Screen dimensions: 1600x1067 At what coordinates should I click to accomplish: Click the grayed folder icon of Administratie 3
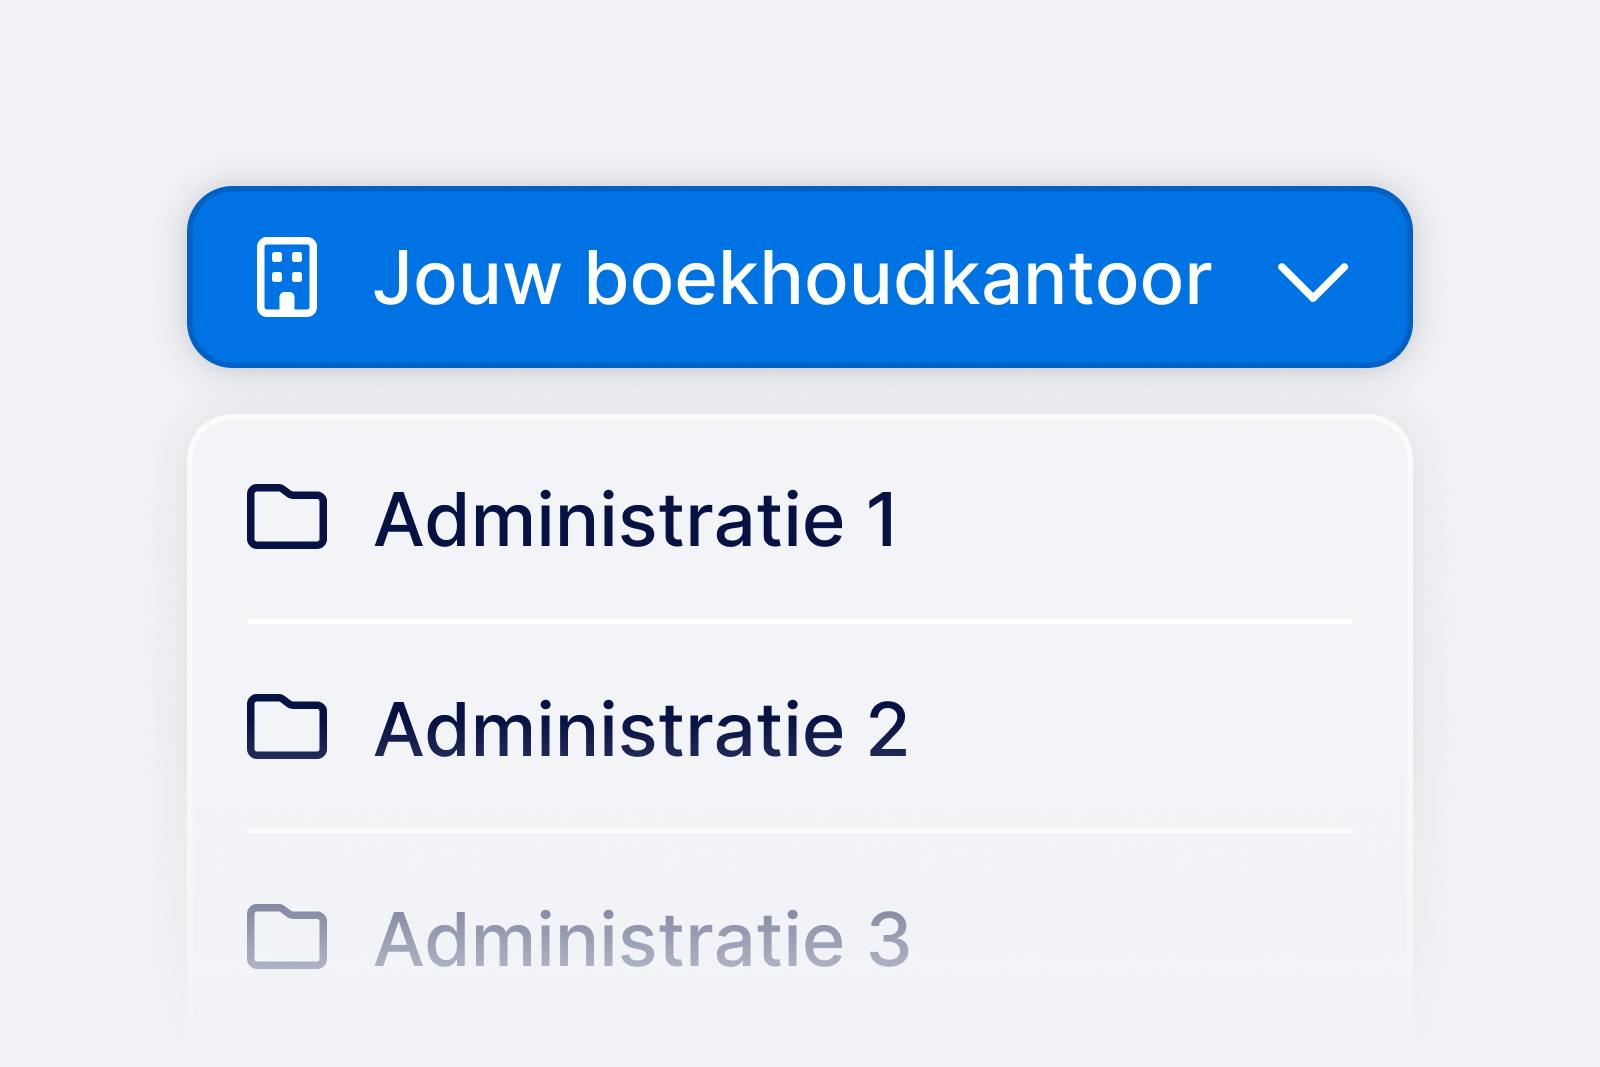288,938
